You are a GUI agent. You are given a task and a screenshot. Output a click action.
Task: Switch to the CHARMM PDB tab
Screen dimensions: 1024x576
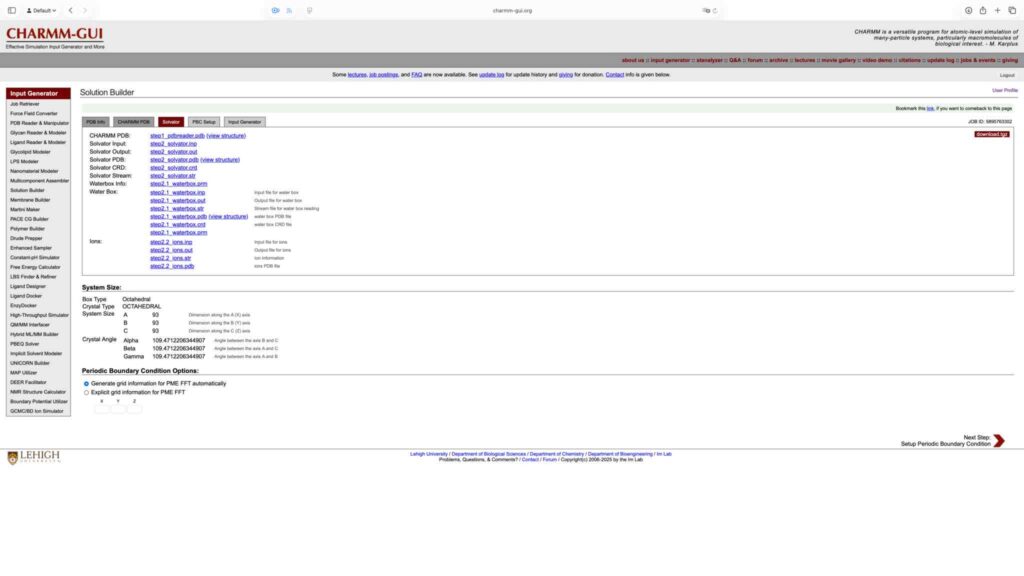point(133,122)
